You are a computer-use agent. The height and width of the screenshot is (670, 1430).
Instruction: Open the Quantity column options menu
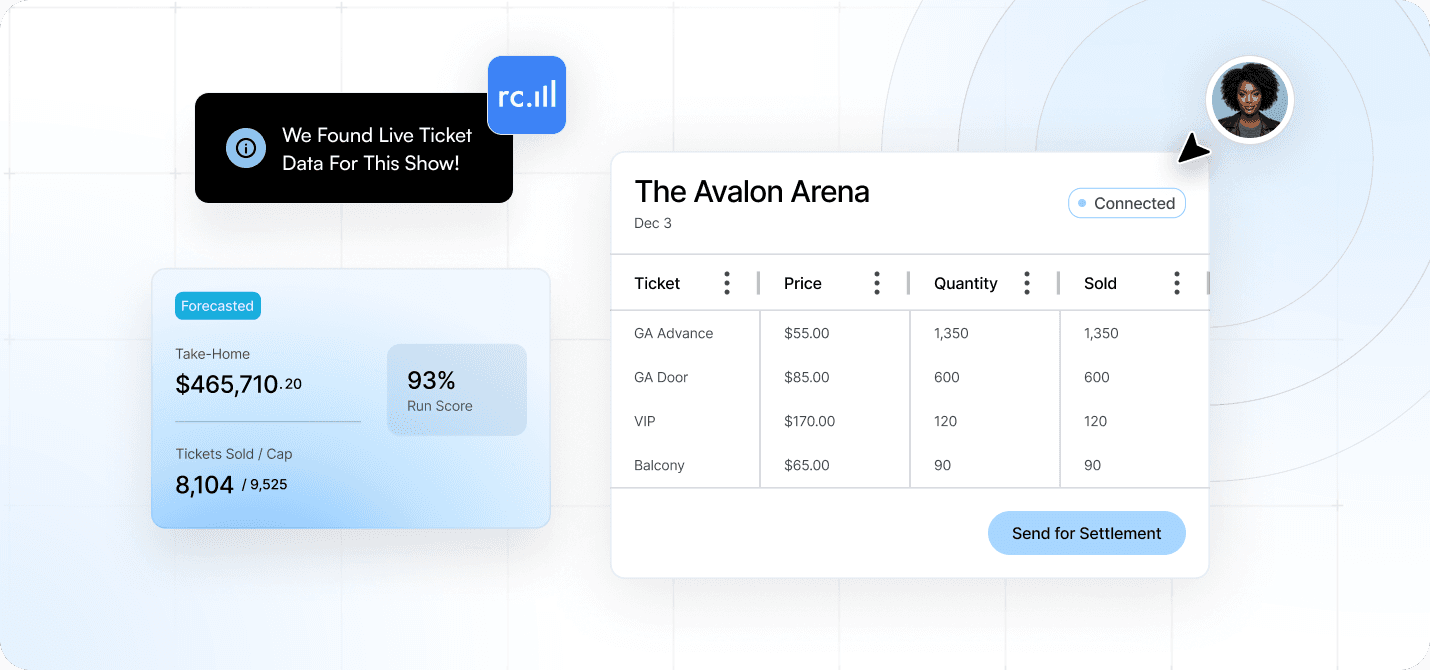point(1027,283)
